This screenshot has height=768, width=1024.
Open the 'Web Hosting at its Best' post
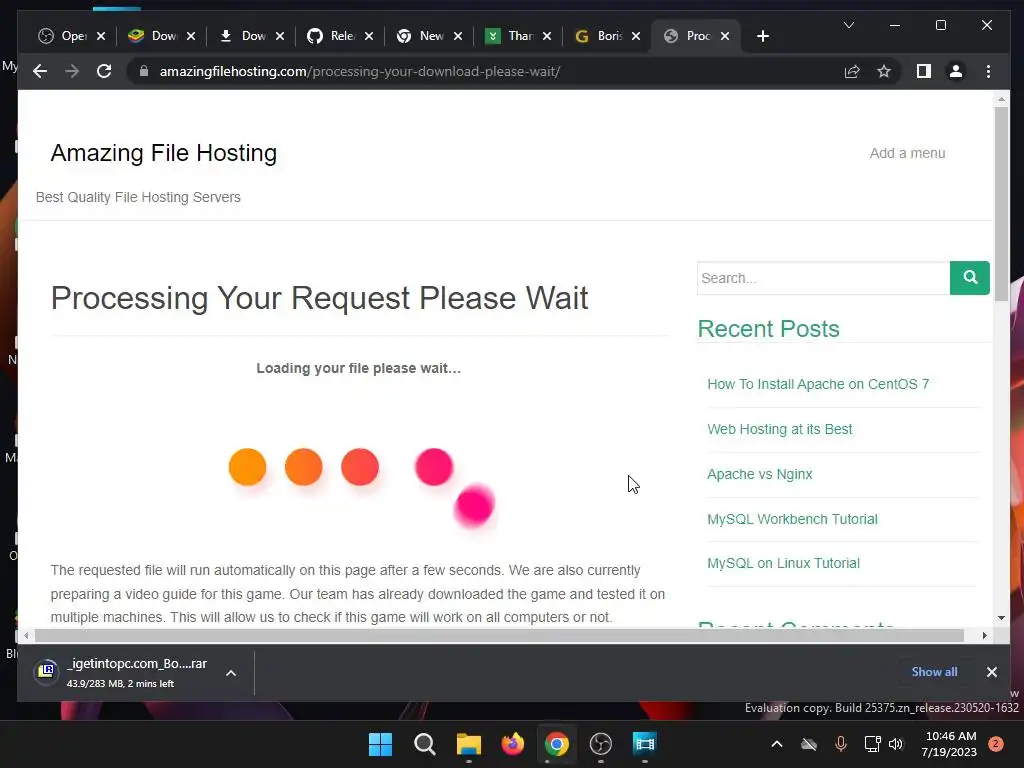pyautogui.click(x=780, y=429)
